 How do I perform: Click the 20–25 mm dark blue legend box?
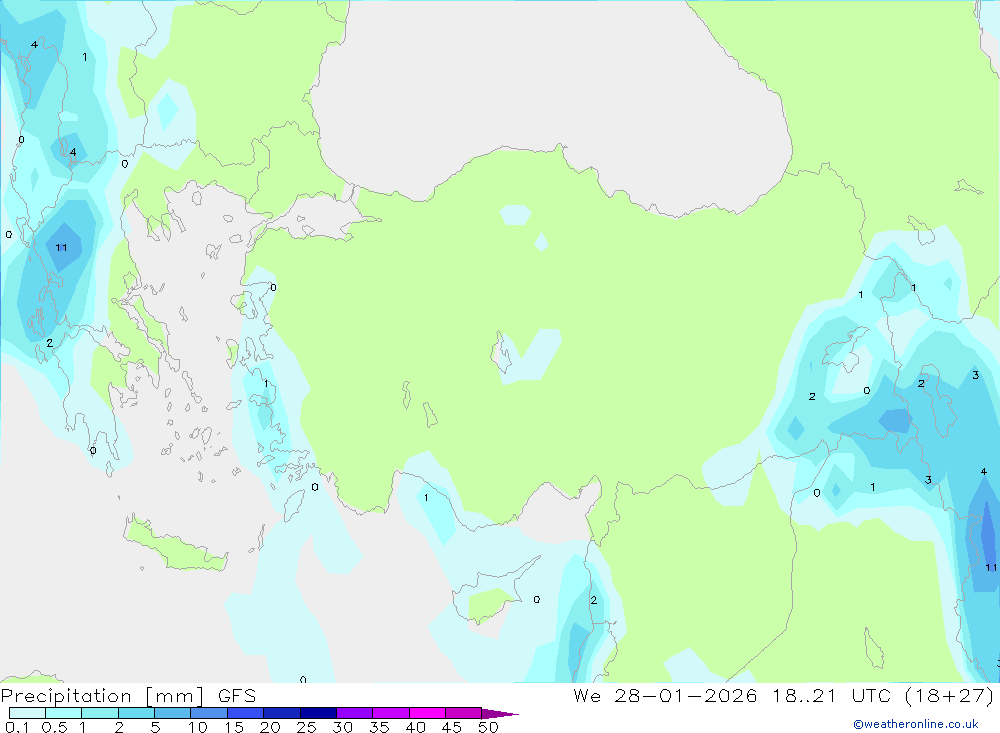(282, 713)
